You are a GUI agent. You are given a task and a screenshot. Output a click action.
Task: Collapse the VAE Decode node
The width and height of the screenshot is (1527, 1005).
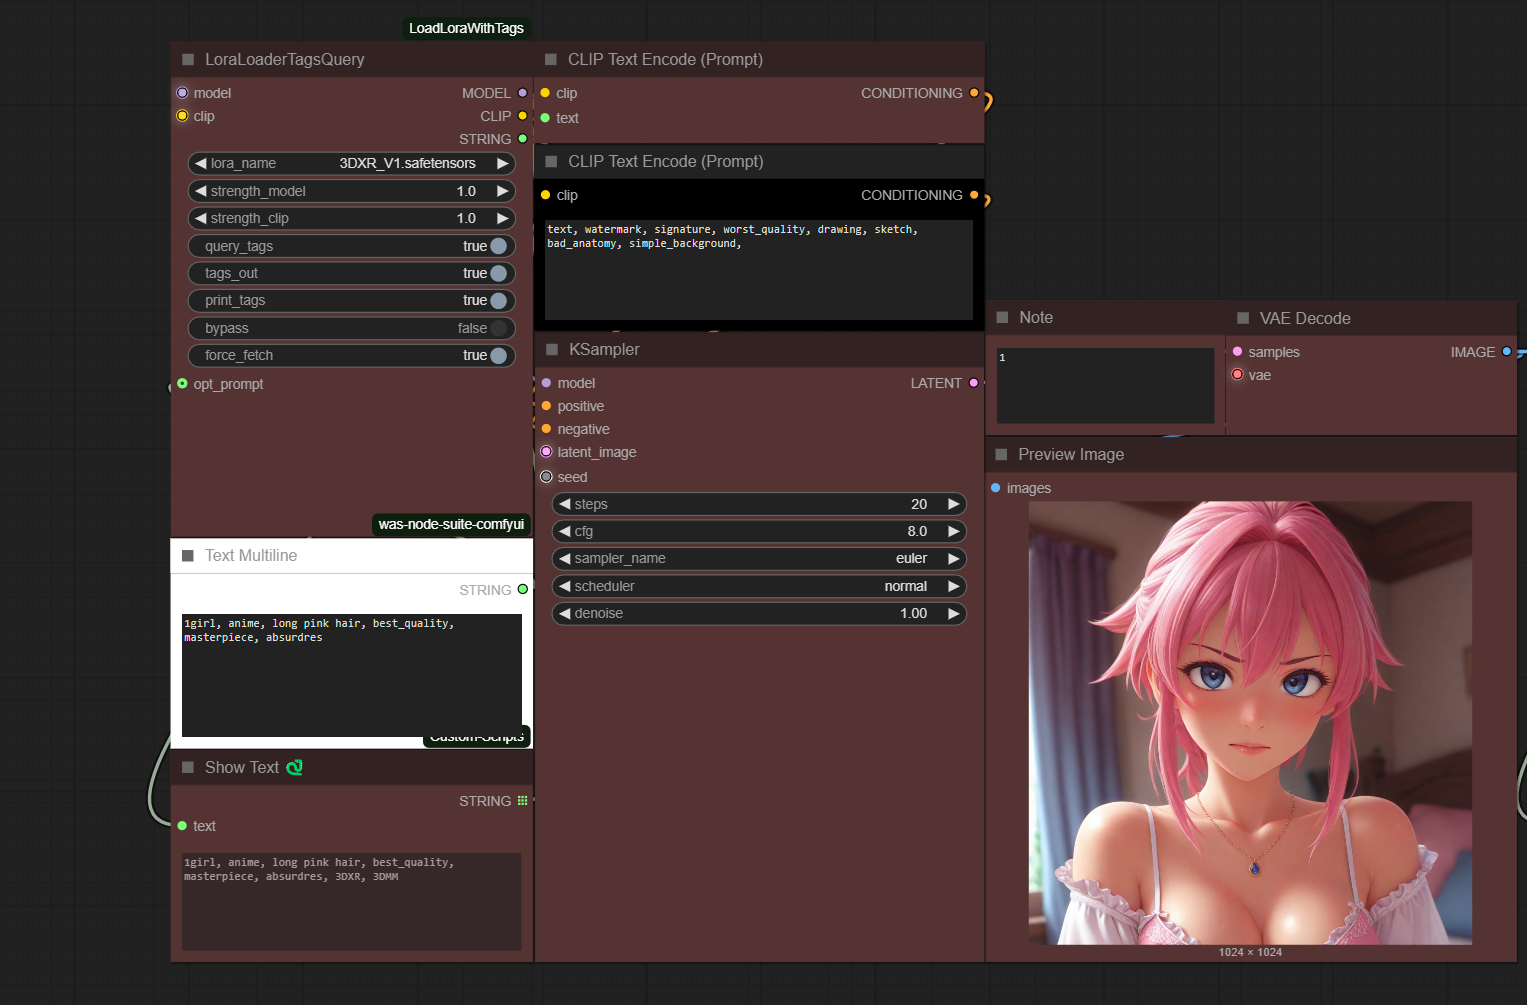click(1243, 318)
